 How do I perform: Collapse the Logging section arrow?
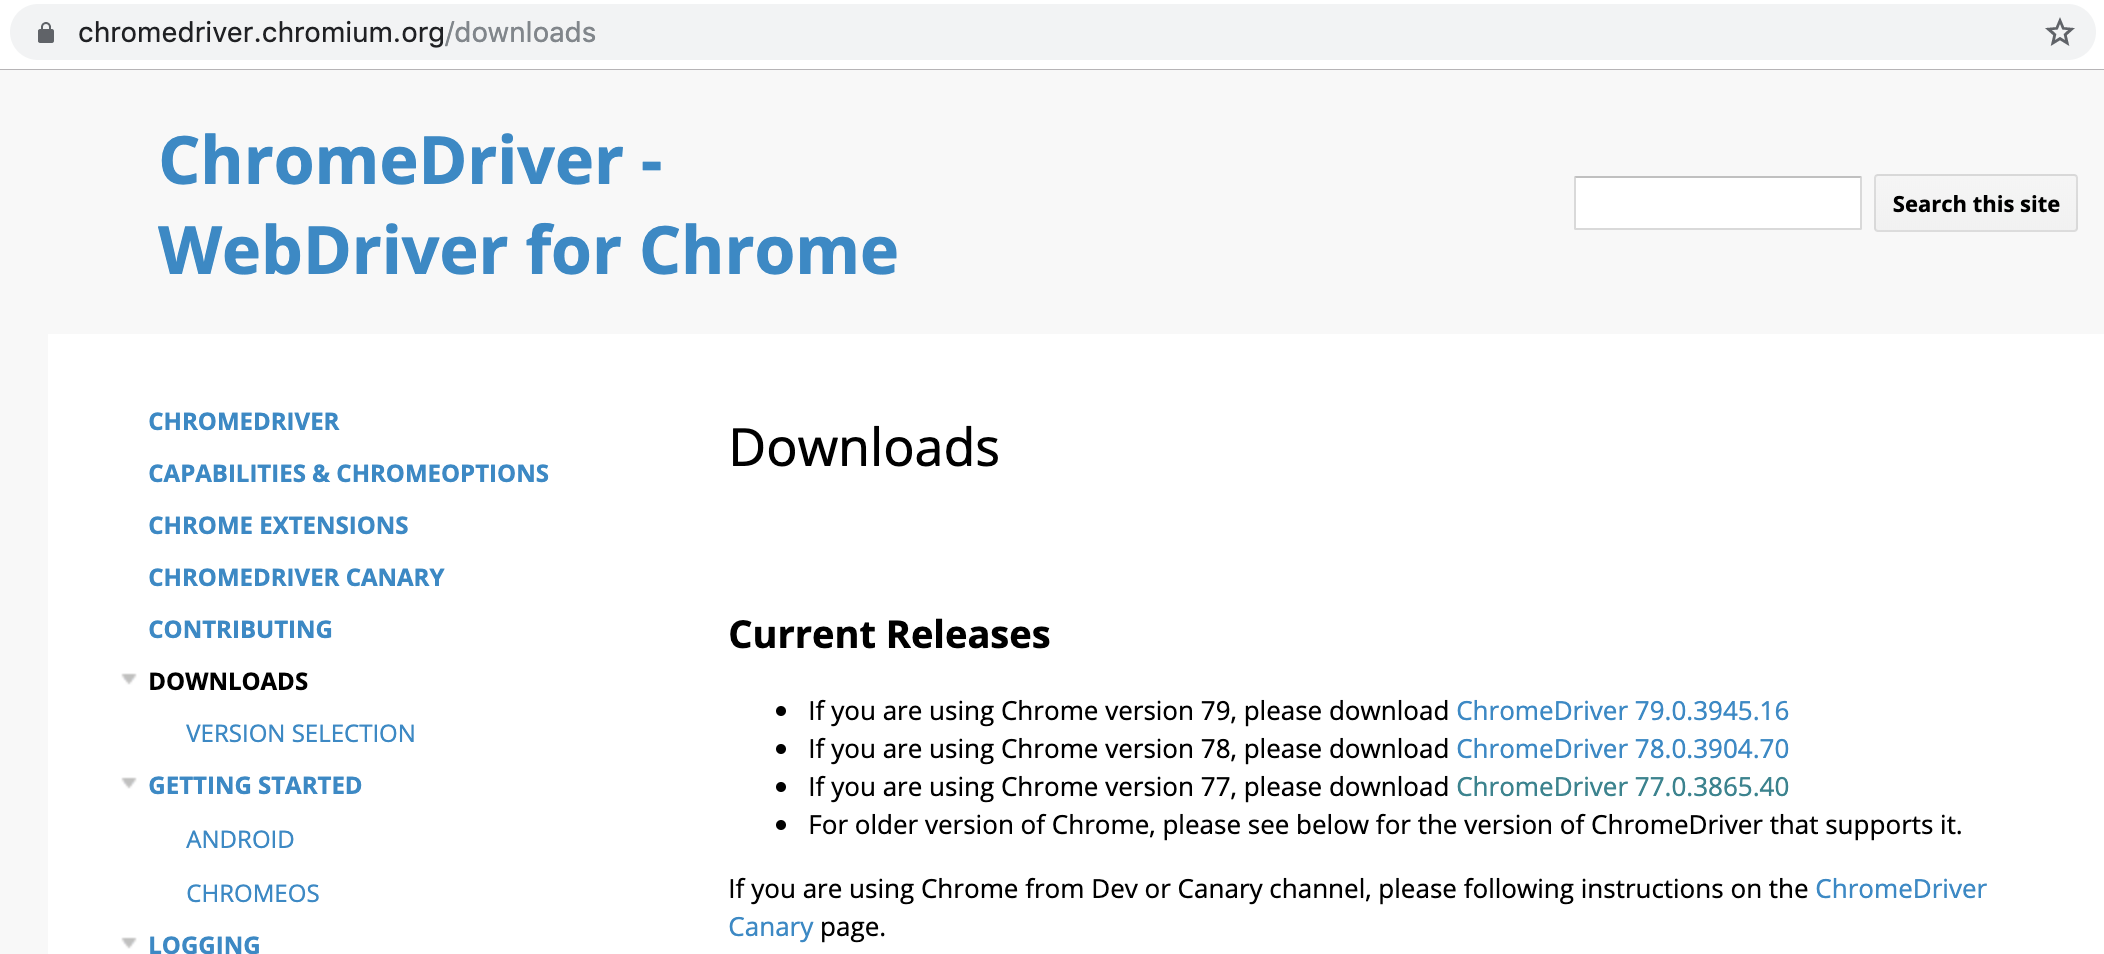coord(128,943)
